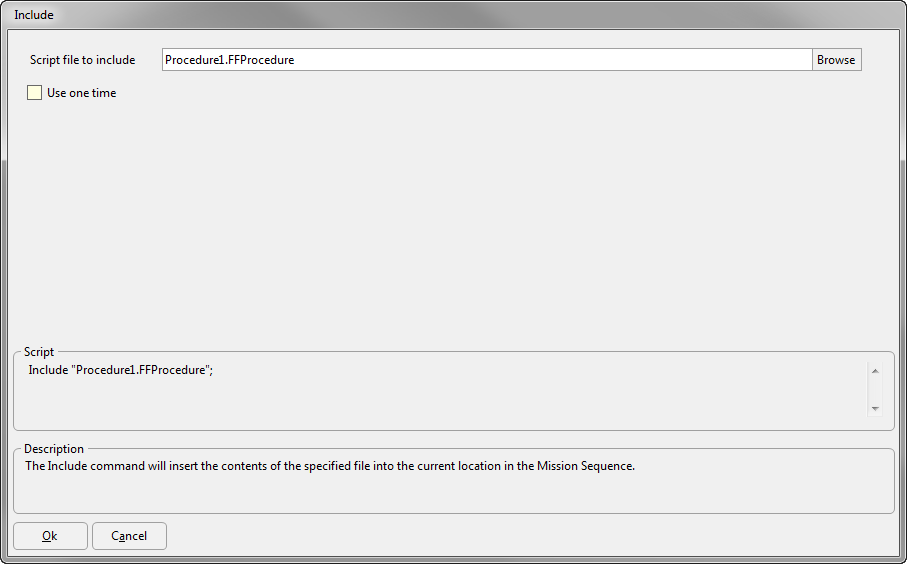Click the Script box scroll down arrow
This screenshot has width=907, height=564.
pyautogui.click(x=875, y=408)
